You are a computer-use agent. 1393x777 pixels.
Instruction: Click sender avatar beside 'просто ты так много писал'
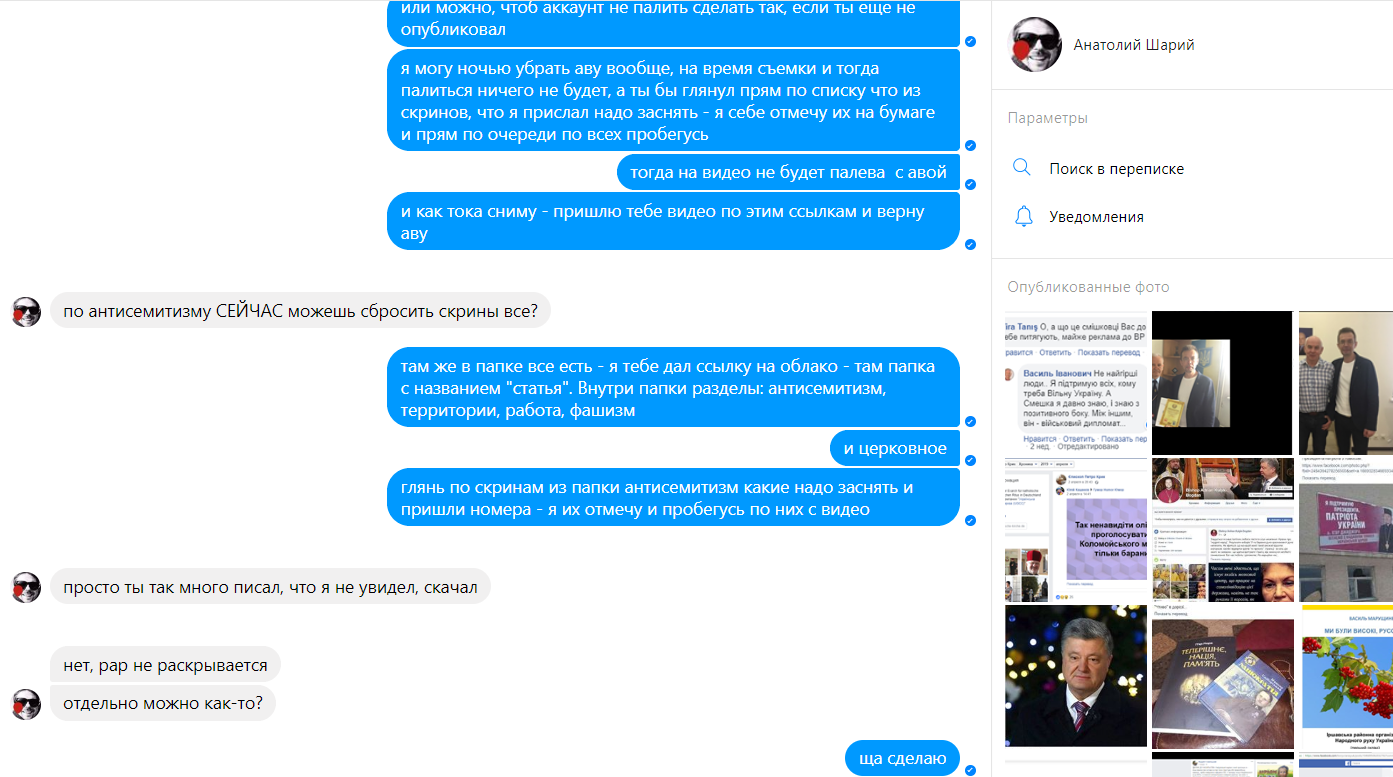[26, 587]
